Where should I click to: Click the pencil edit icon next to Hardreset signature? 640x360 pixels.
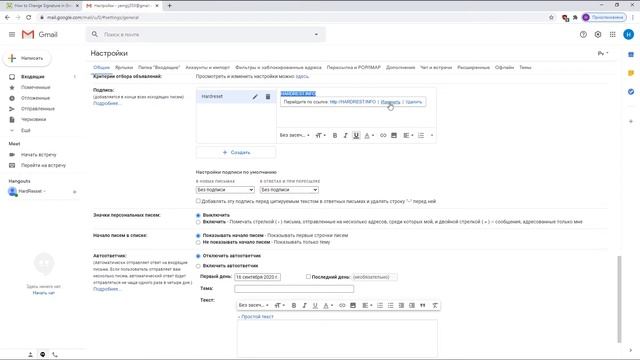(255, 97)
